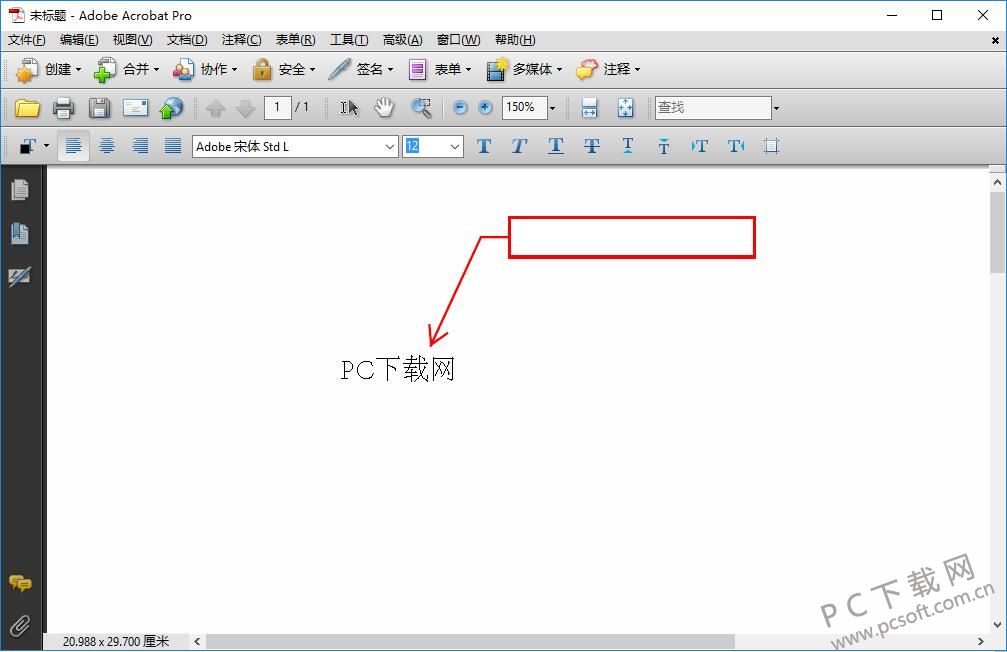The height and width of the screenshot is (652, 1007).
Task: Expand the 安全 Secure menu button
Action: coord(283,69)
